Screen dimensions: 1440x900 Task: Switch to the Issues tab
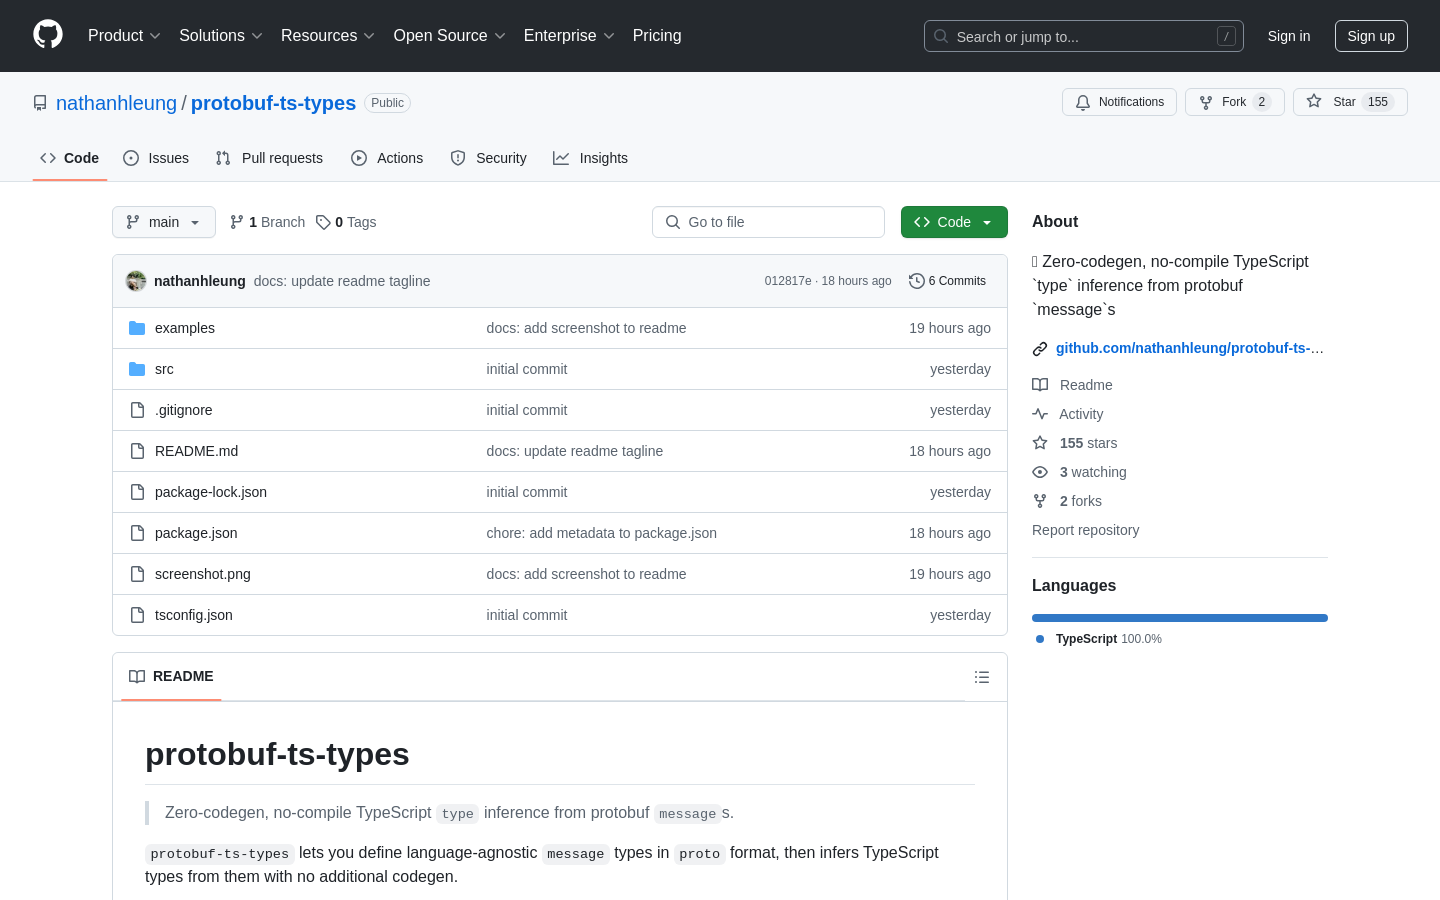click(x=156, y=158)
